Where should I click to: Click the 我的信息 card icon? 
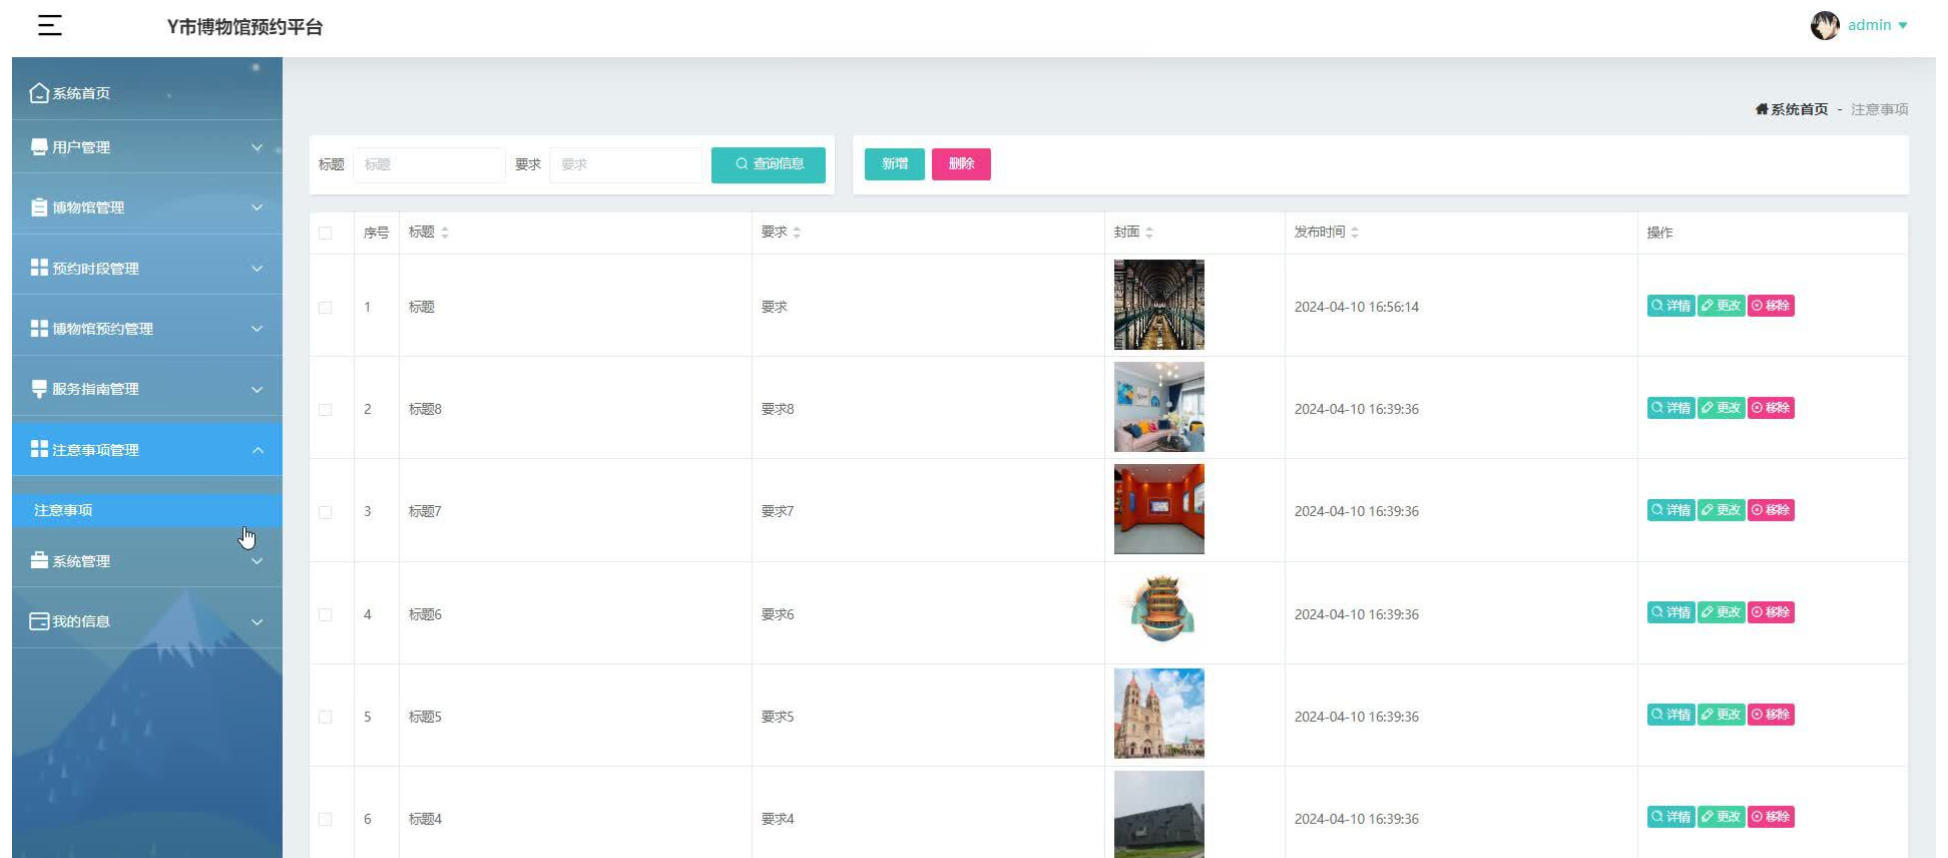(x=39, y=621)
